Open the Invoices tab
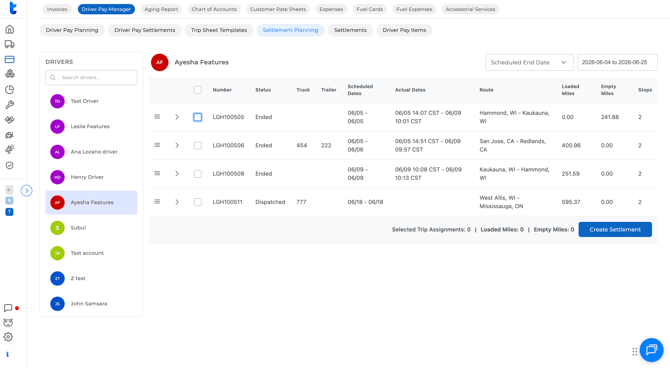The image size is (670, 368). [x=57, y=9]
